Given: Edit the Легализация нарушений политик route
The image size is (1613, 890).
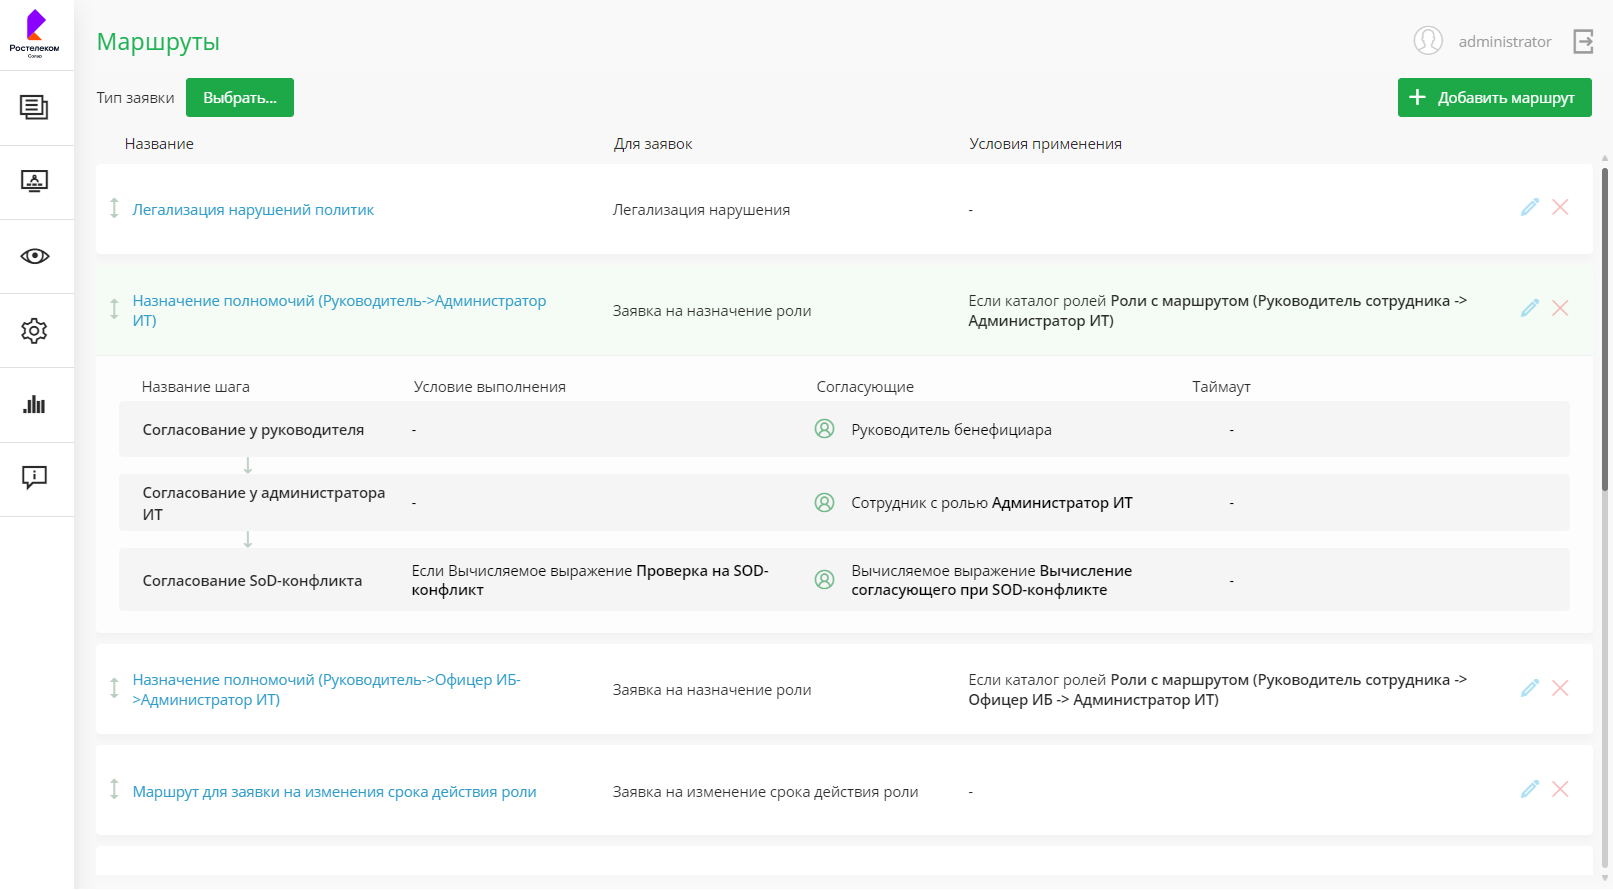Looking at the screenshot, I should [x=1529, y=207].
